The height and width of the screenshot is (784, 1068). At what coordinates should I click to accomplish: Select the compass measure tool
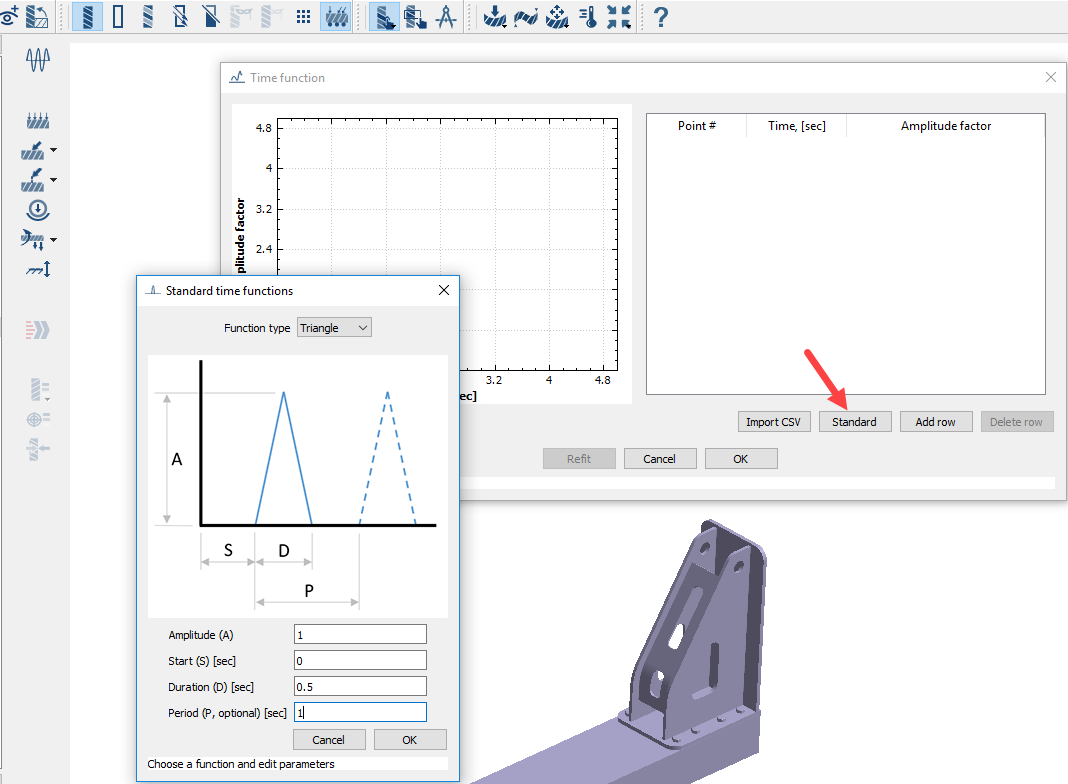point(446,17)
